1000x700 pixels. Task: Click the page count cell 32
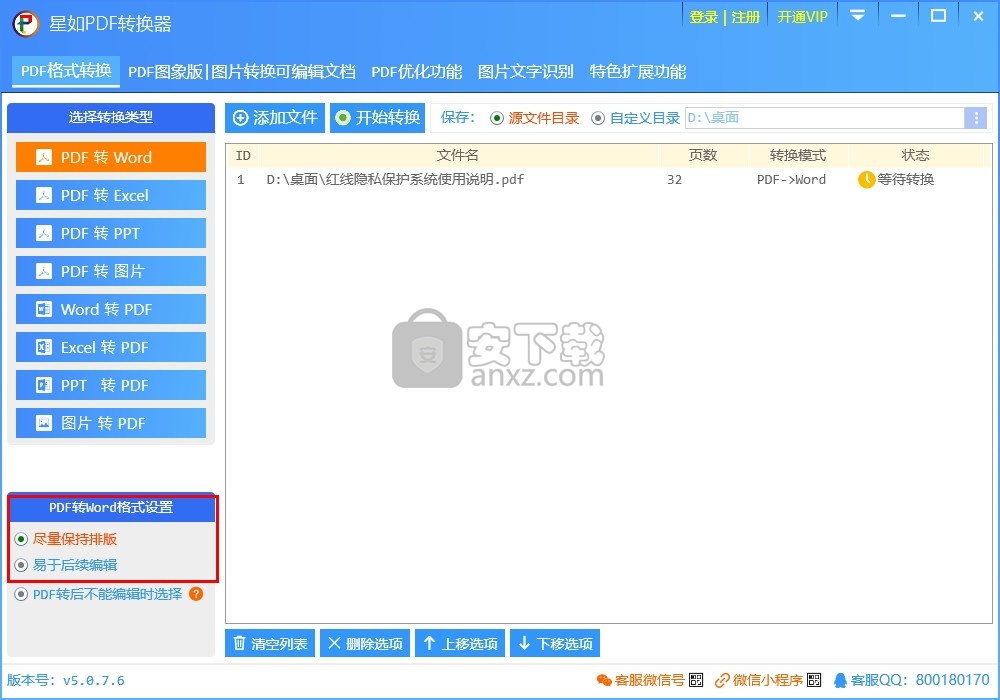coord(675,180)
